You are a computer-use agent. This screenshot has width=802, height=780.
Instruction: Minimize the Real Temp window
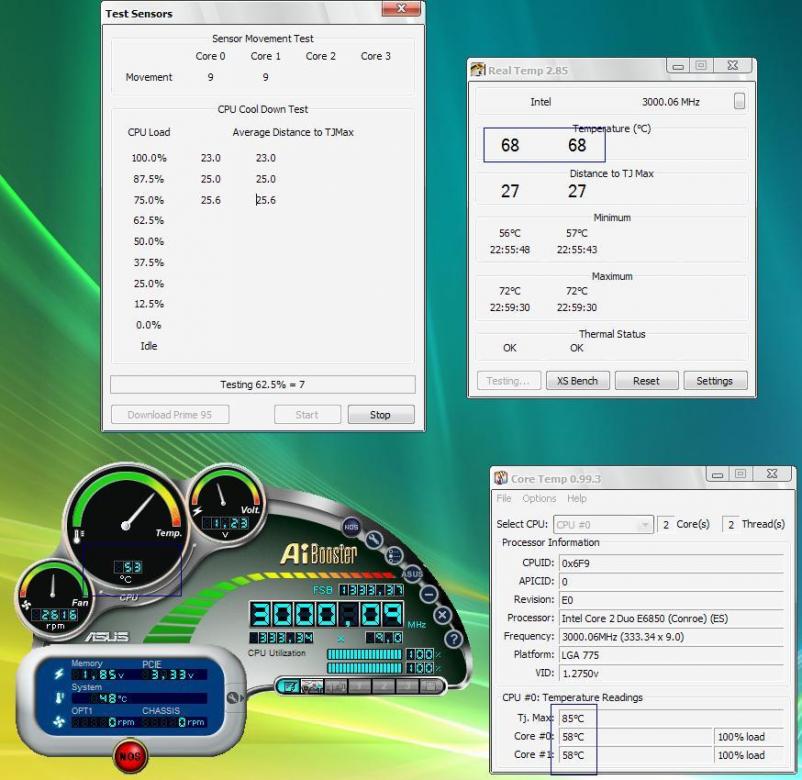[678, 66]
